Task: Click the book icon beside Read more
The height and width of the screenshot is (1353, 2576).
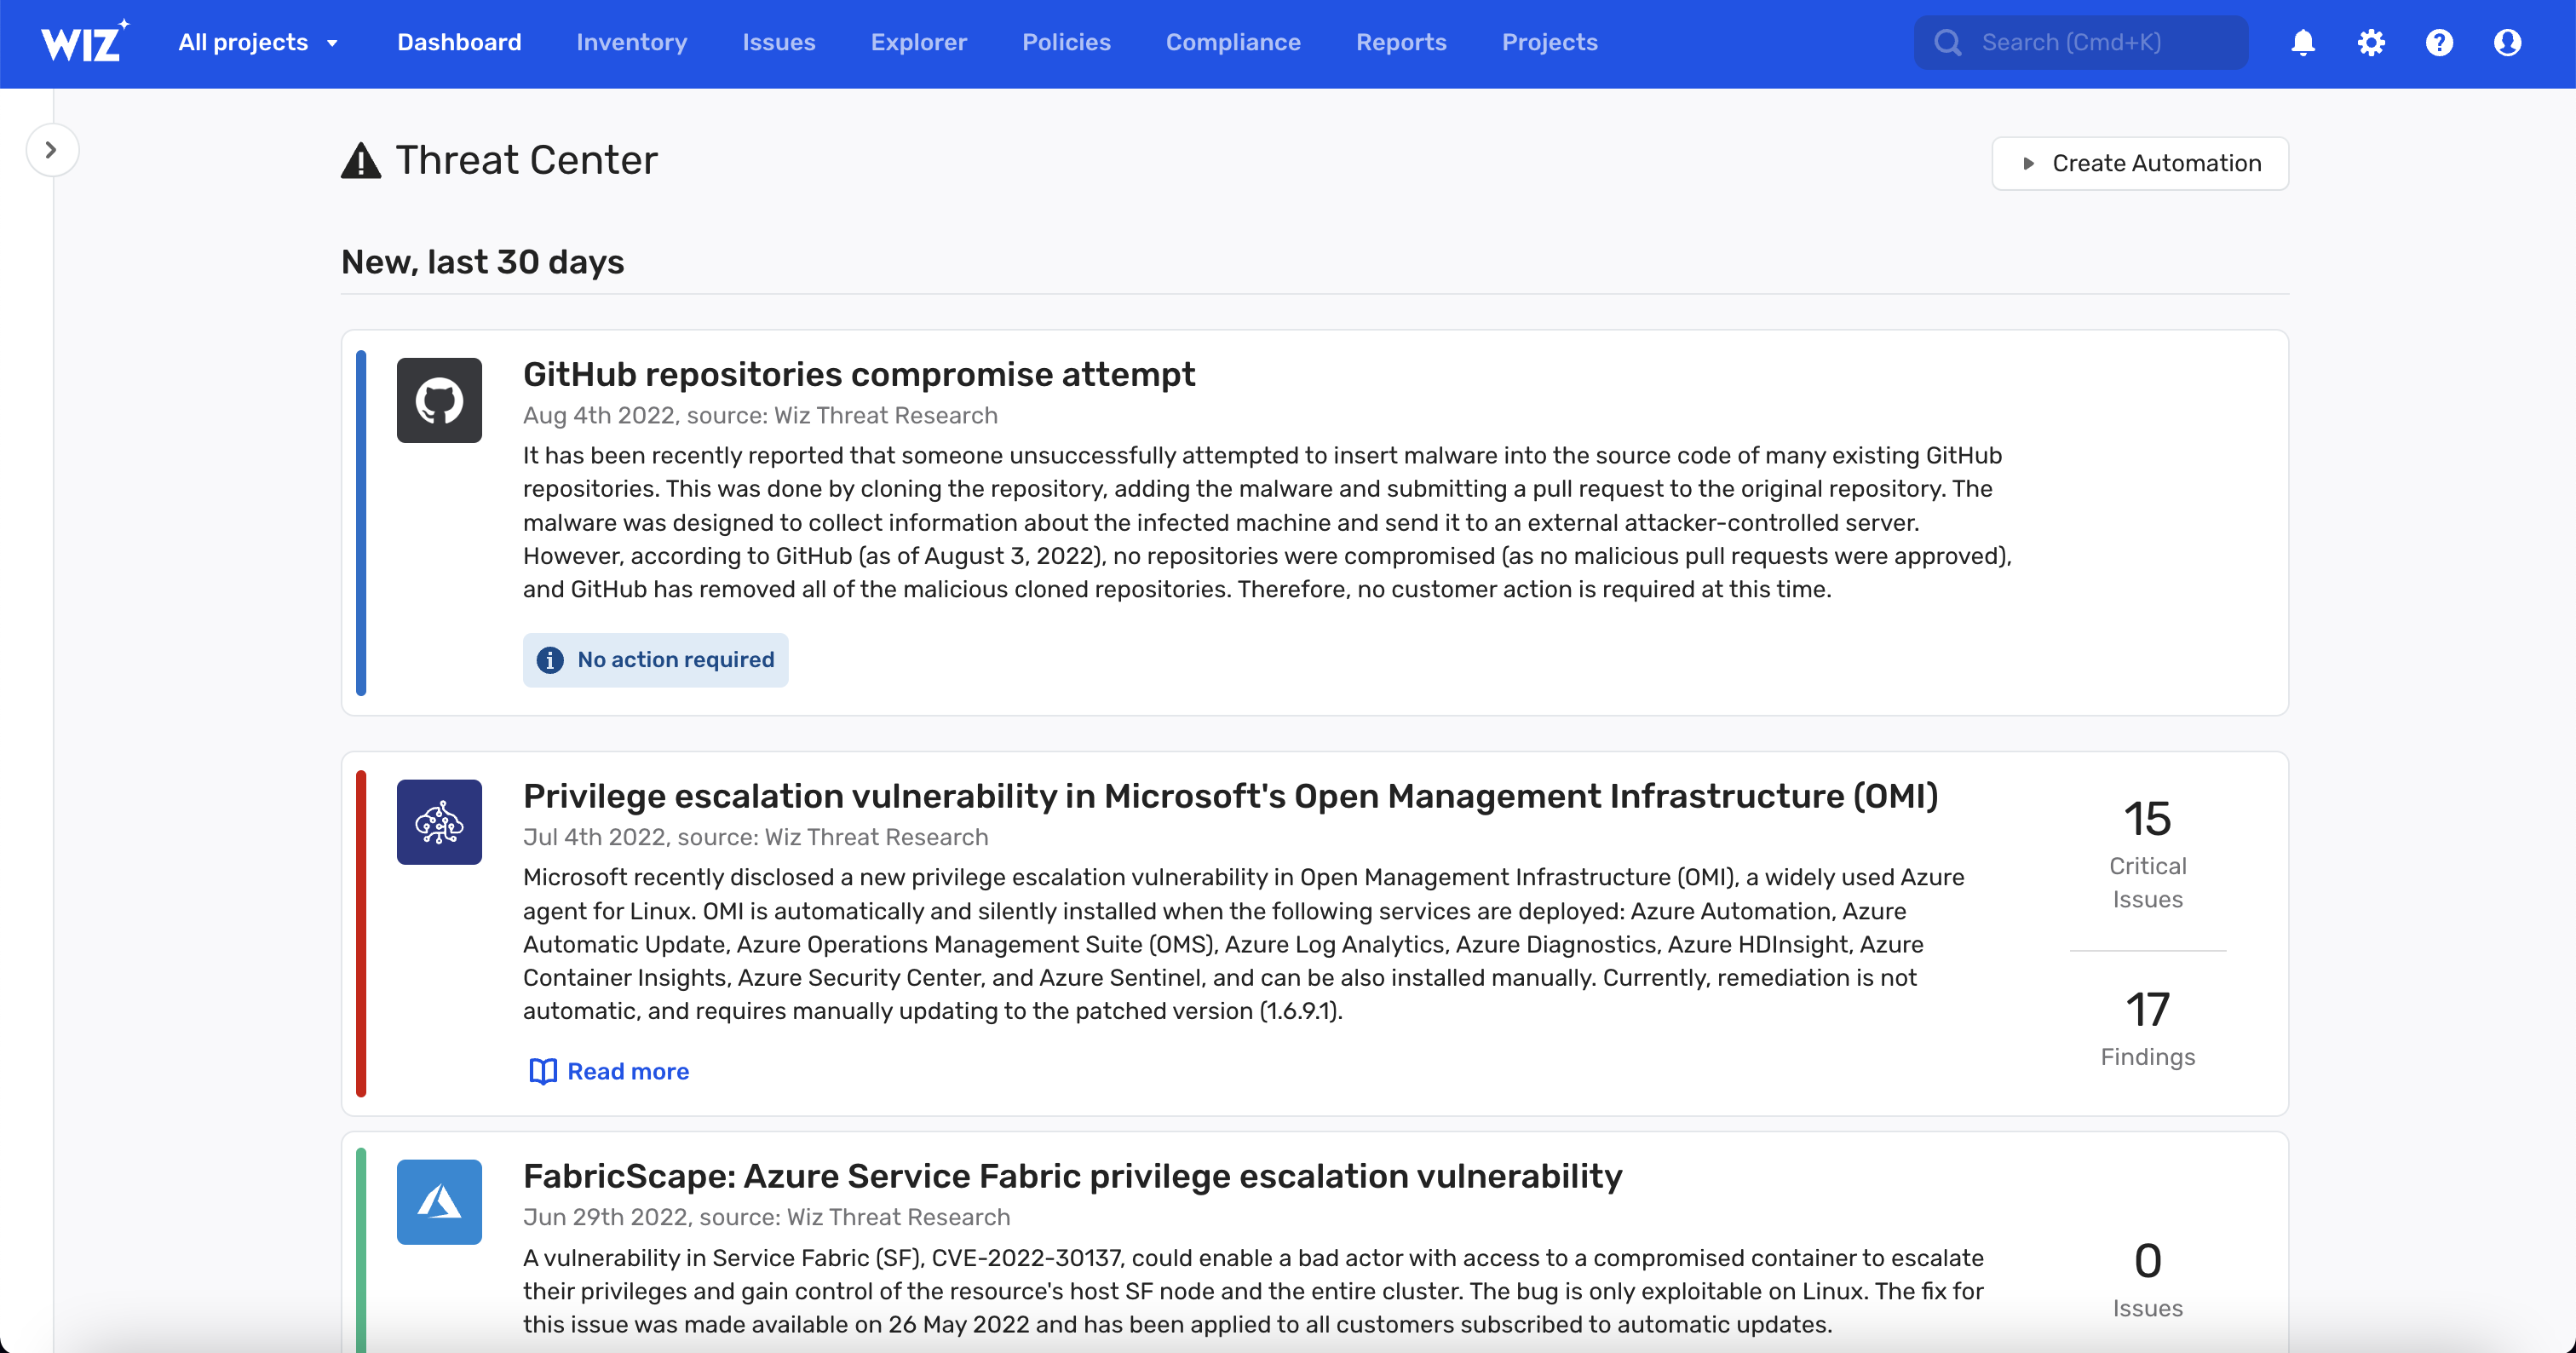Action: tap(542, 1071)
